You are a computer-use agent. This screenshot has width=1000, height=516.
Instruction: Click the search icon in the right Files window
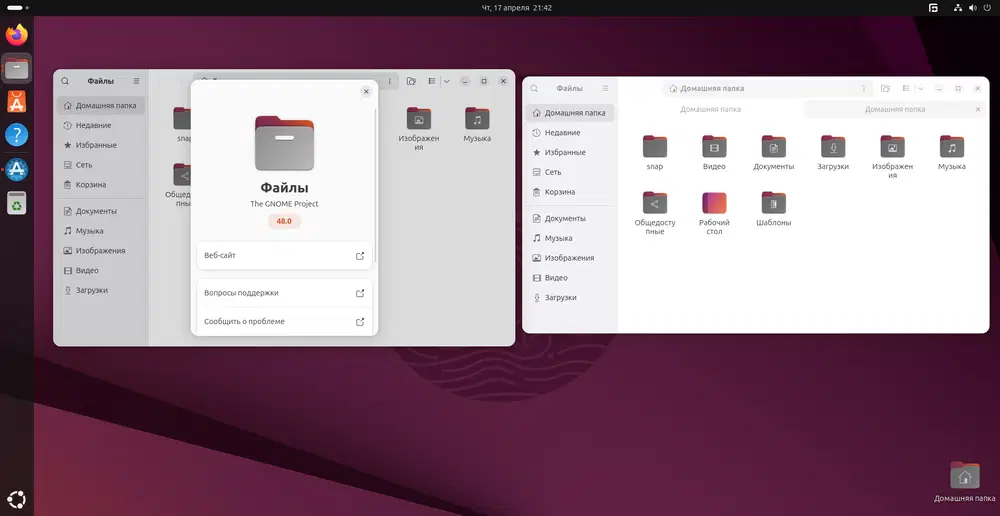pos(534,89)
